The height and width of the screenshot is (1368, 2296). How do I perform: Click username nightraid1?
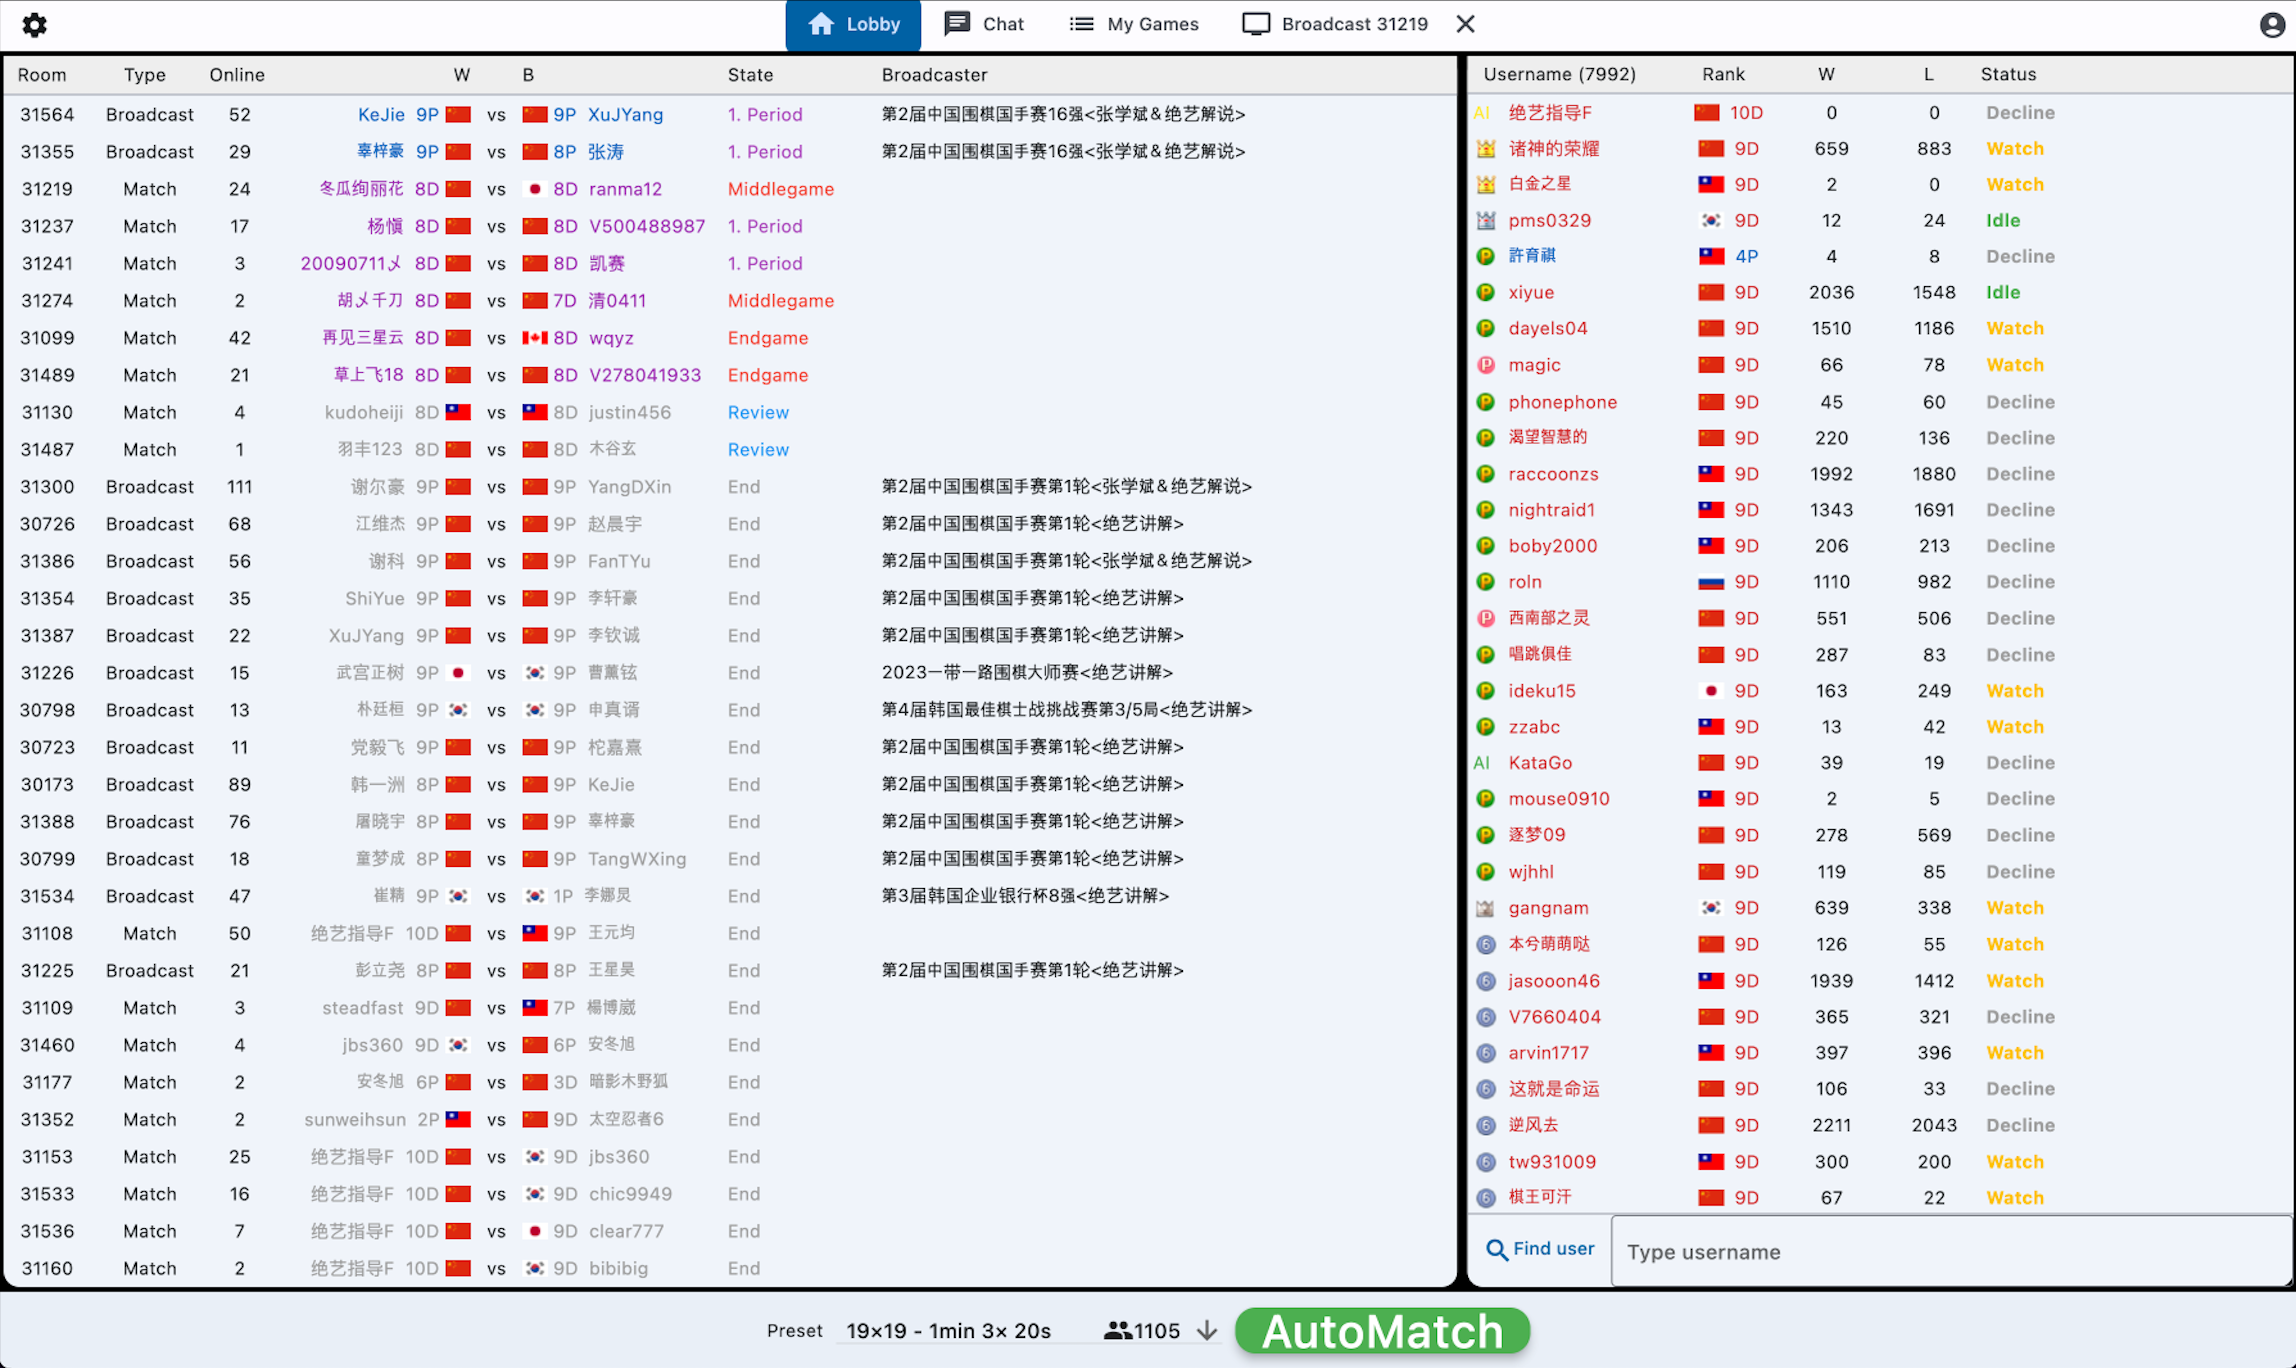pyautogui.click(x=1551, y=510)
